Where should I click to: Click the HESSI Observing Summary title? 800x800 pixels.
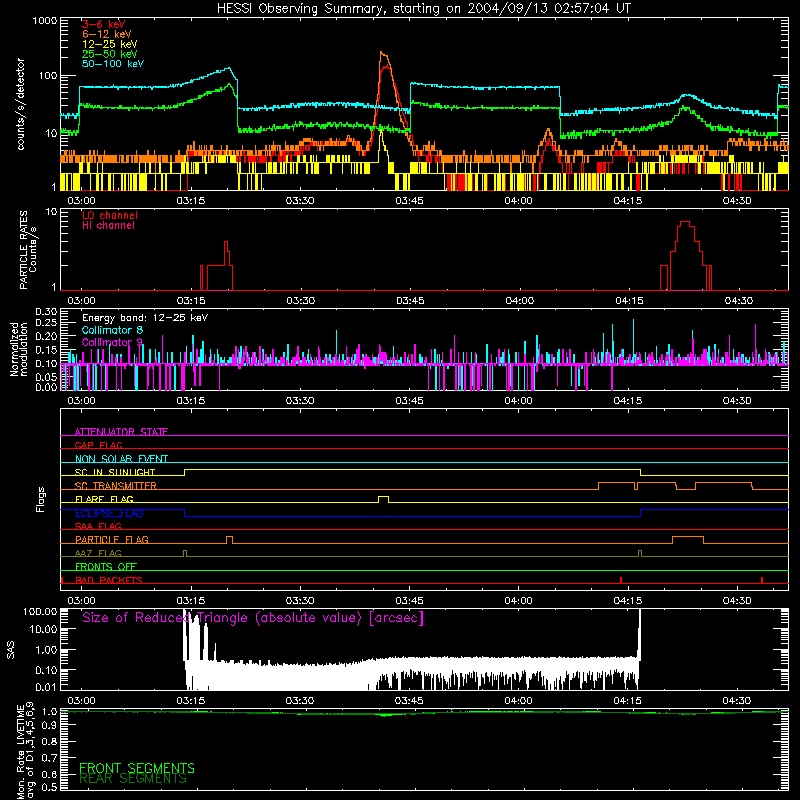(x=424, y=8)
